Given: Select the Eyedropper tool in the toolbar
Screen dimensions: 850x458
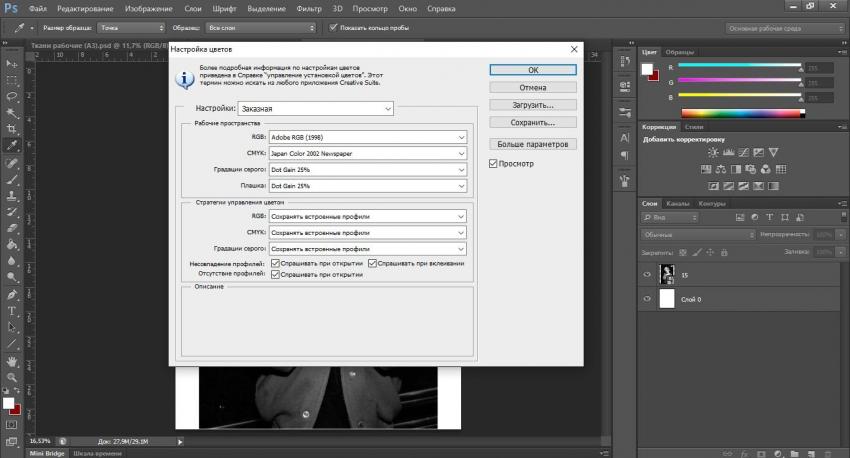Looking at the screenshot, I should coord(12,146).
